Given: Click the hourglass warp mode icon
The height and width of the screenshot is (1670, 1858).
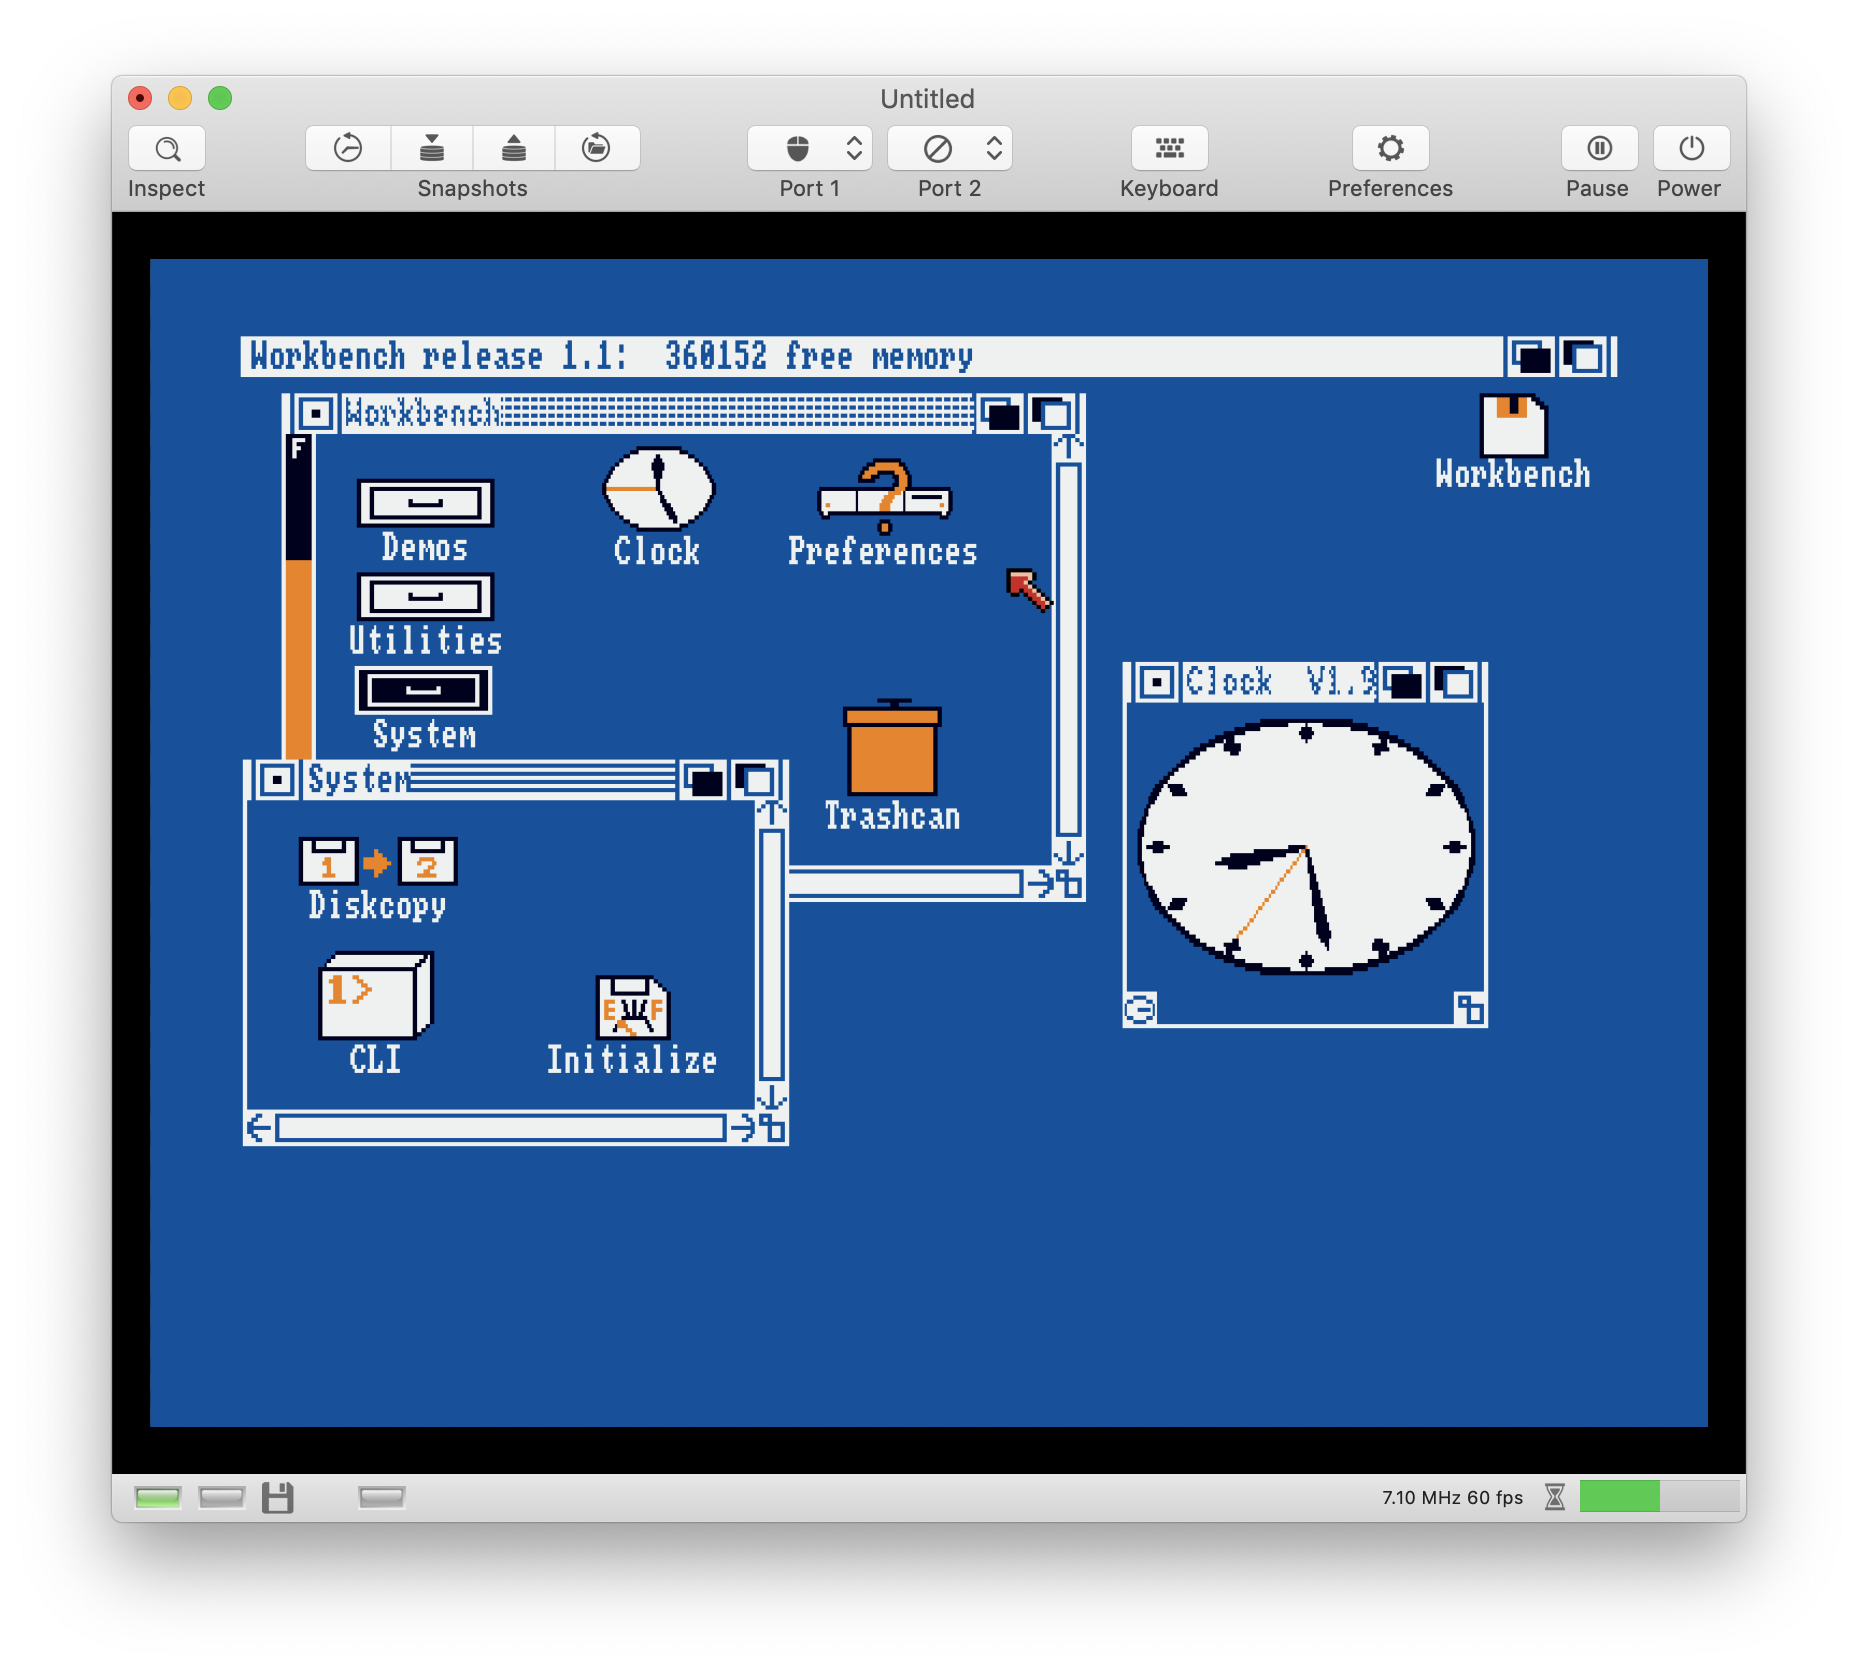Looking at the screenshot, I should pyautogui.click(x=1555, y=1497).
